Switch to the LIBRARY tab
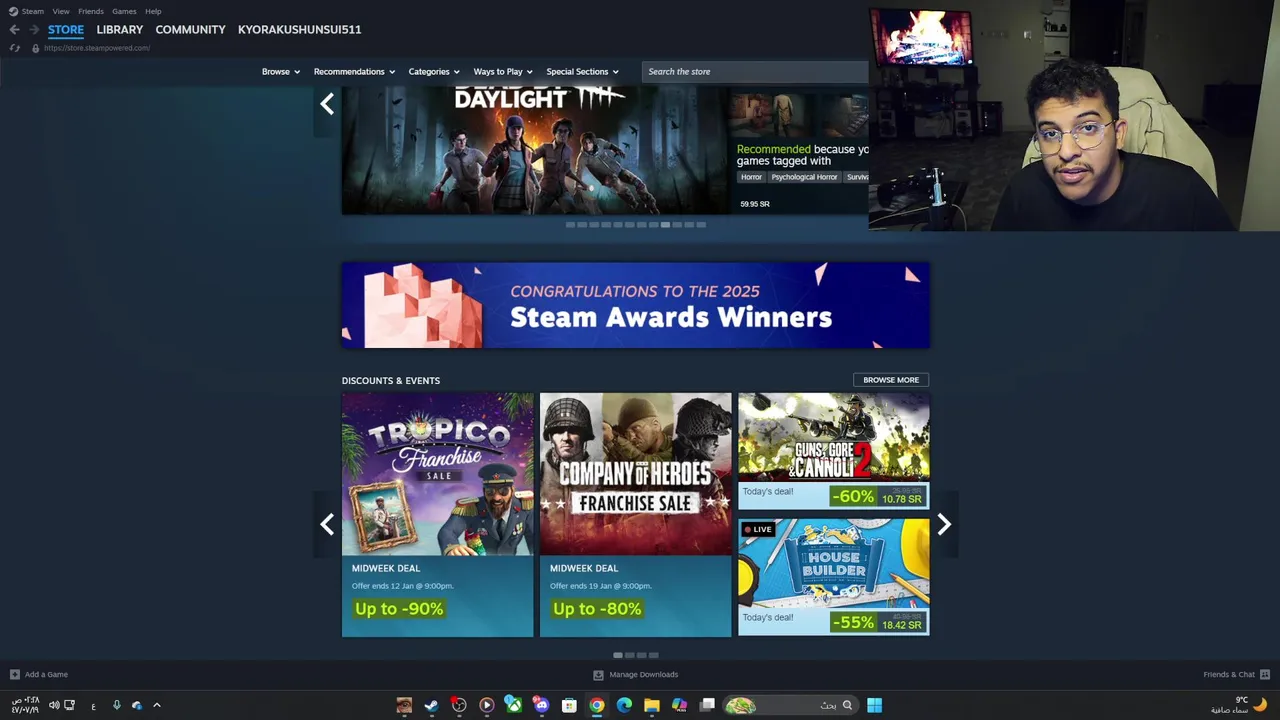The height and width of the screenshot is (720, 1280). pos(120,30)
